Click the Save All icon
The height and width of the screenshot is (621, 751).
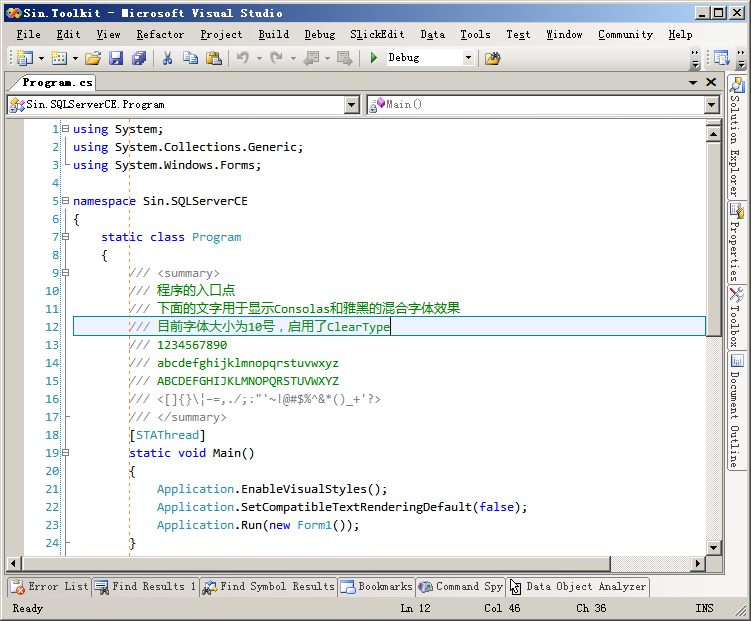tap(139, 58)
